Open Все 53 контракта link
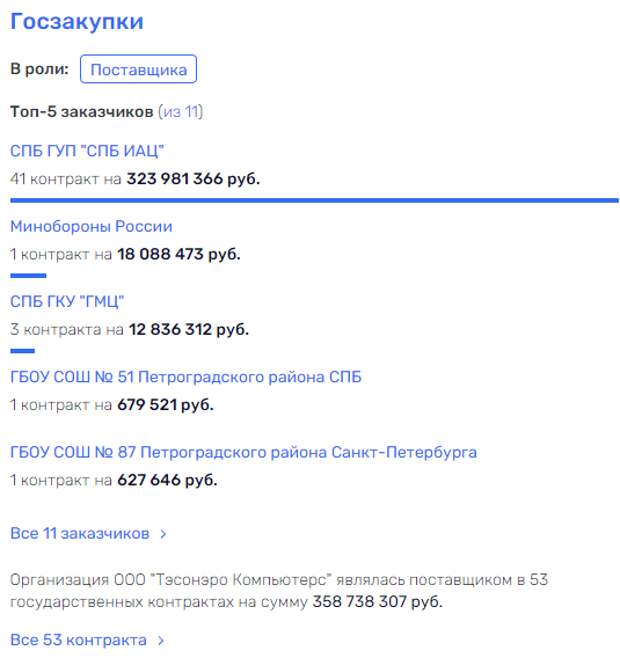The width and height of the screenshot is (620, 658). (x=78, y=640)
